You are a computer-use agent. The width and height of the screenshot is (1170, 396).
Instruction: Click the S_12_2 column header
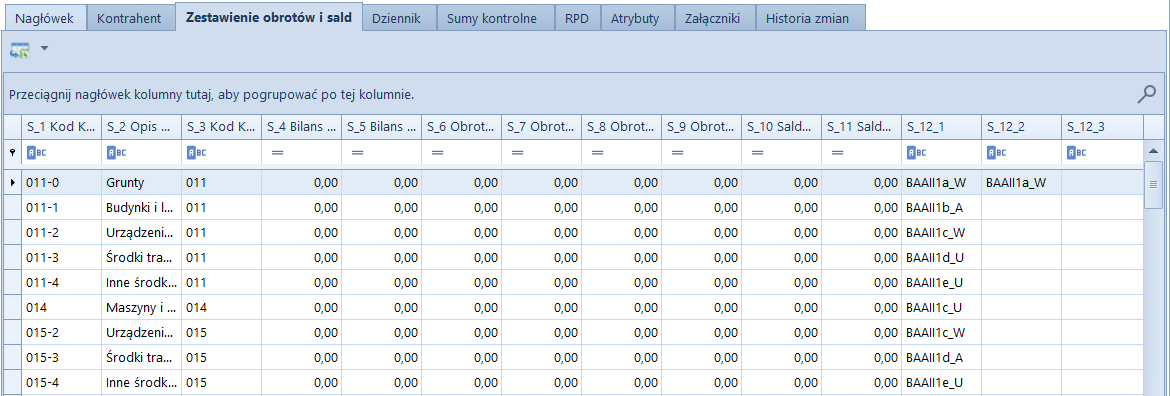[x=1022, y=127]
